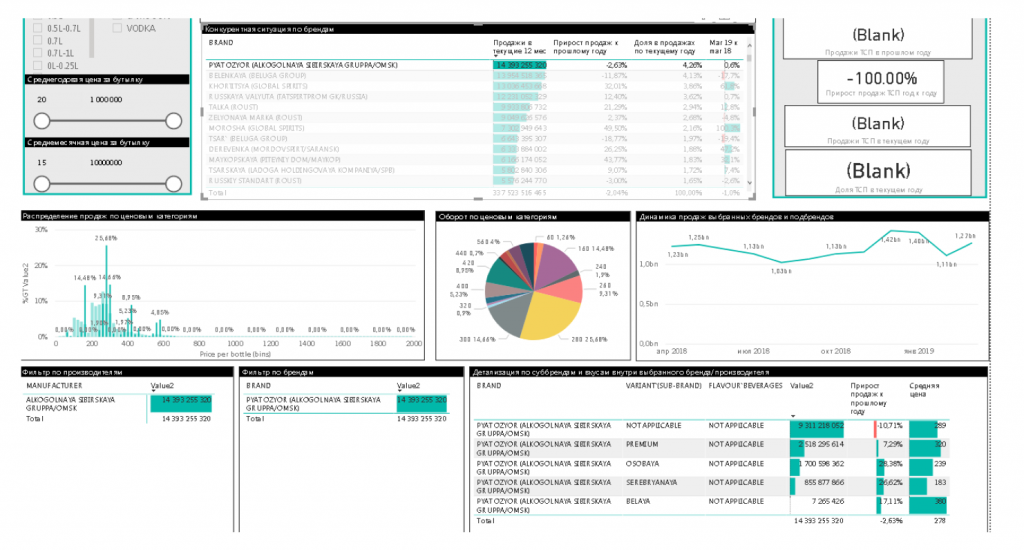Sort by 'Mar 19 к mar 18' column

click(x=724, y=46)
